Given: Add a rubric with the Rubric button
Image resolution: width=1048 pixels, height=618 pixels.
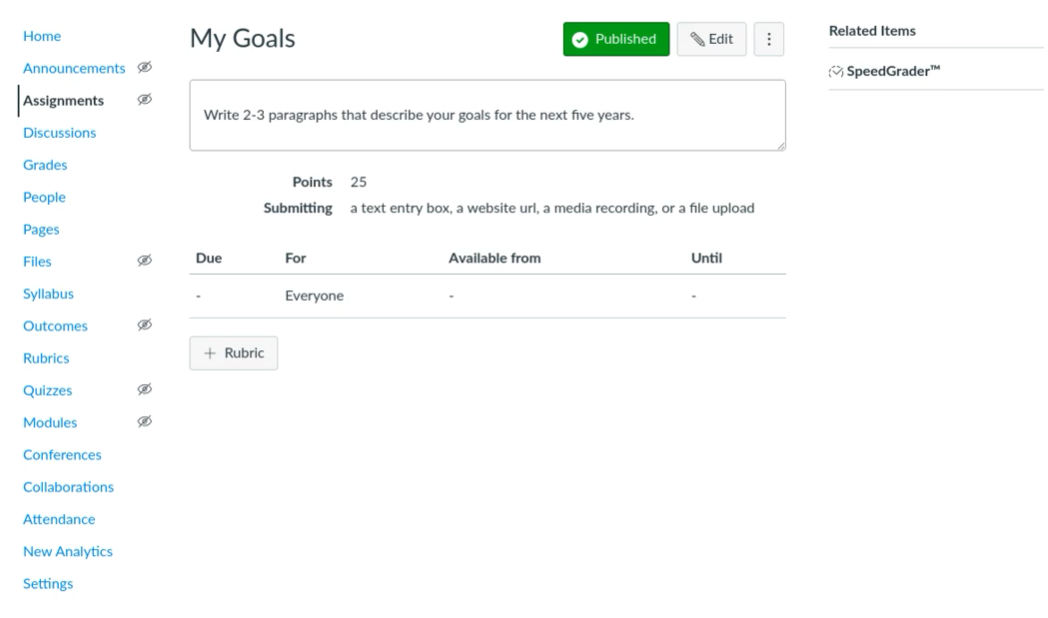Looking at the screenshot, I should coord(233,354).
